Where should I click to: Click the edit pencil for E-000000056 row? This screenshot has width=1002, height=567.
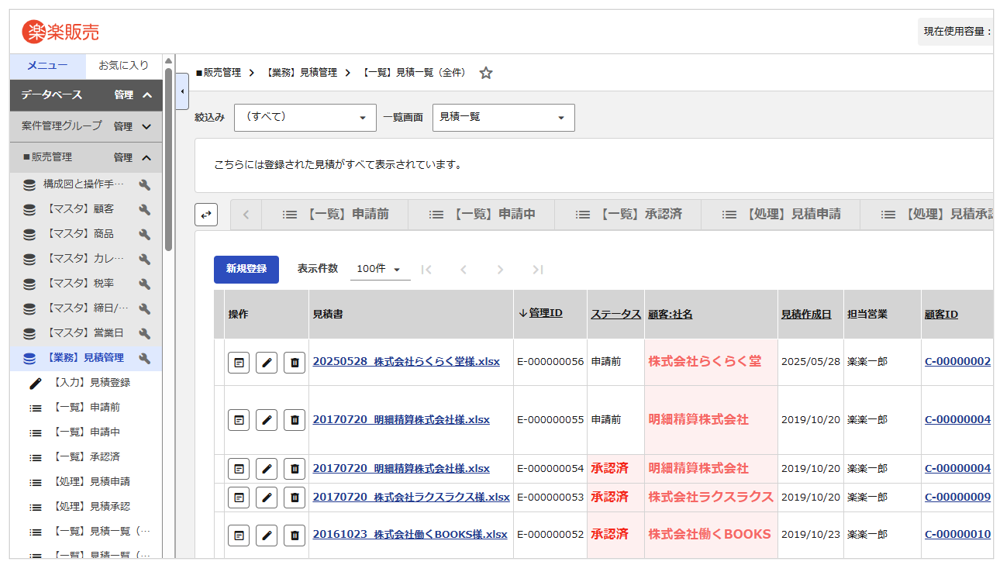click(266, 362)
